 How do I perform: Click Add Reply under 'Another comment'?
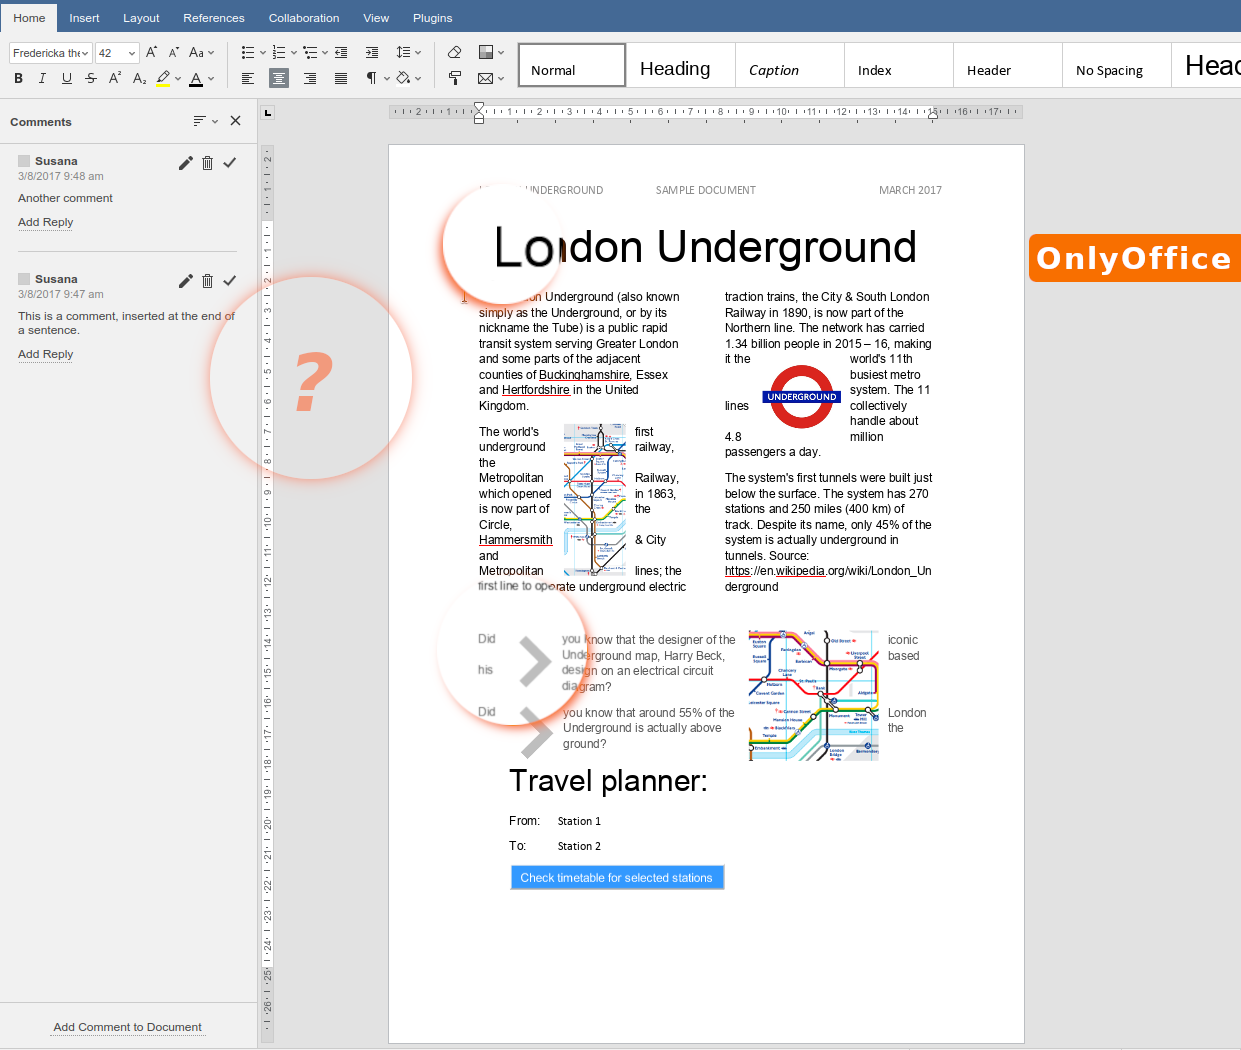click(46, 222)
